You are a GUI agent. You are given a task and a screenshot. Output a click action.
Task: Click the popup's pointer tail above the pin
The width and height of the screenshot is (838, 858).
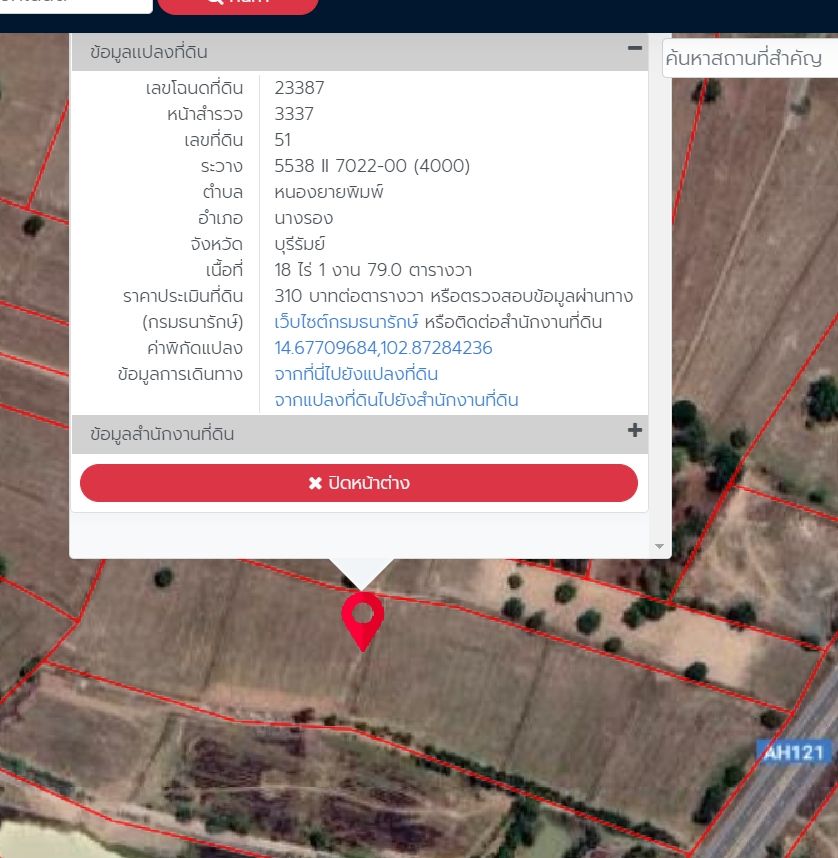pyautogui.click(x=361, y=573)
